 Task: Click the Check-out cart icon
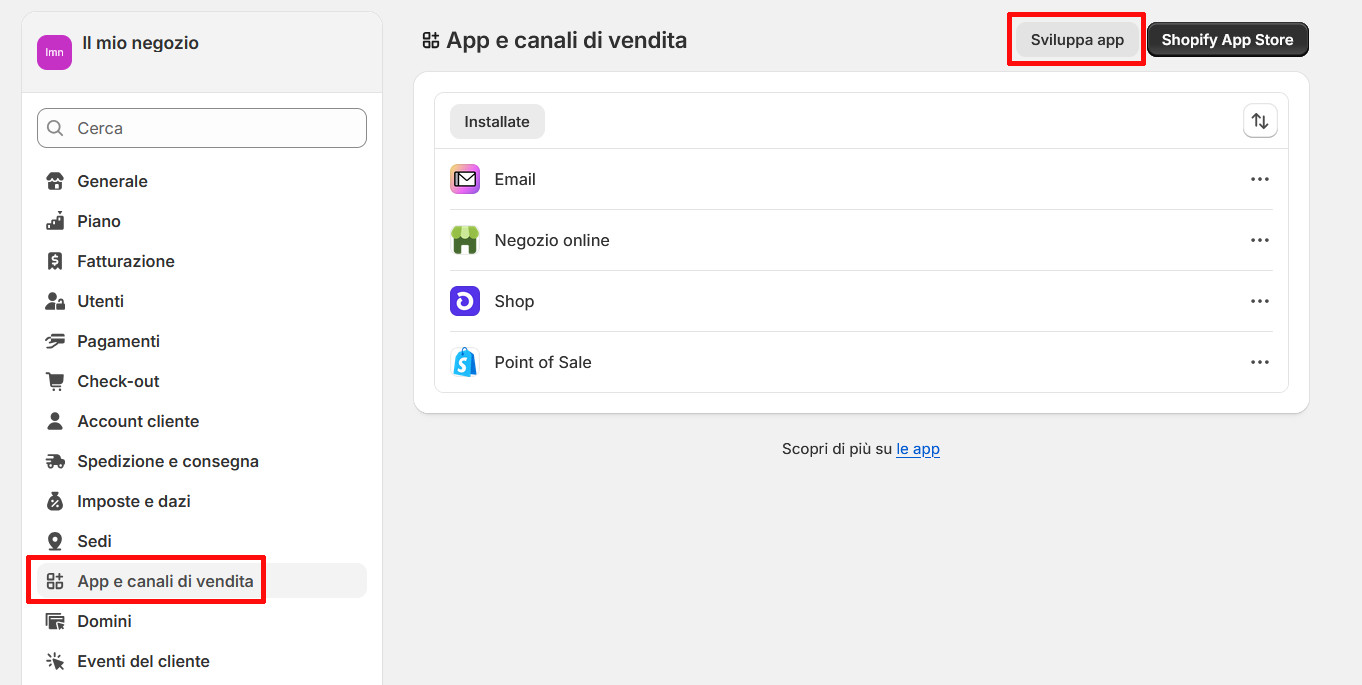pos(55,381)
